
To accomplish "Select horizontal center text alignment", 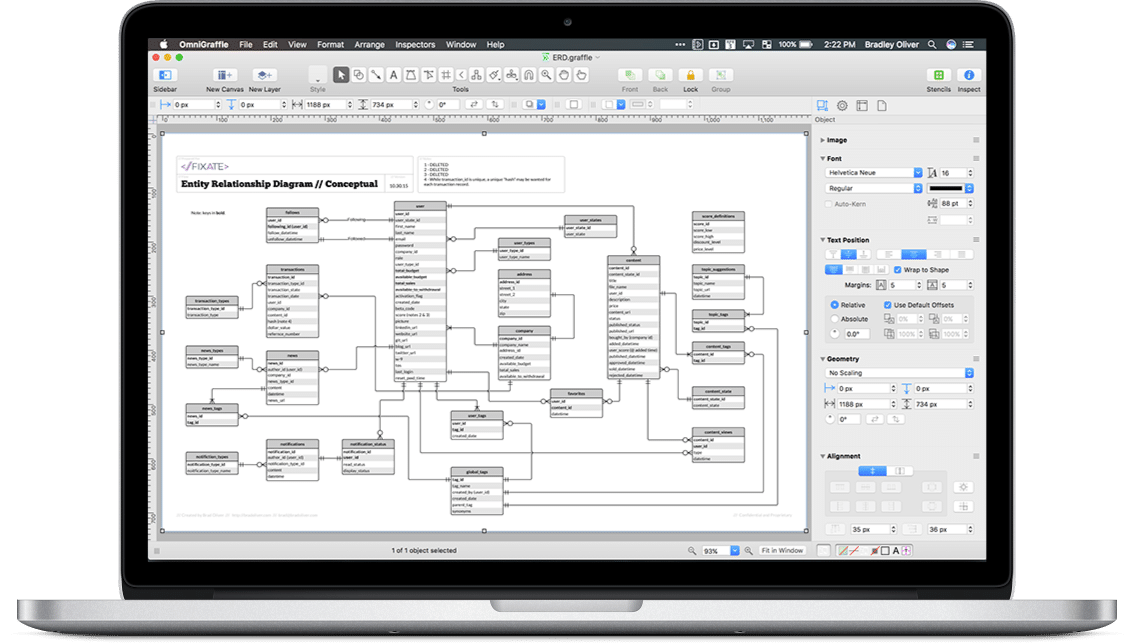I will click(914, 255).
